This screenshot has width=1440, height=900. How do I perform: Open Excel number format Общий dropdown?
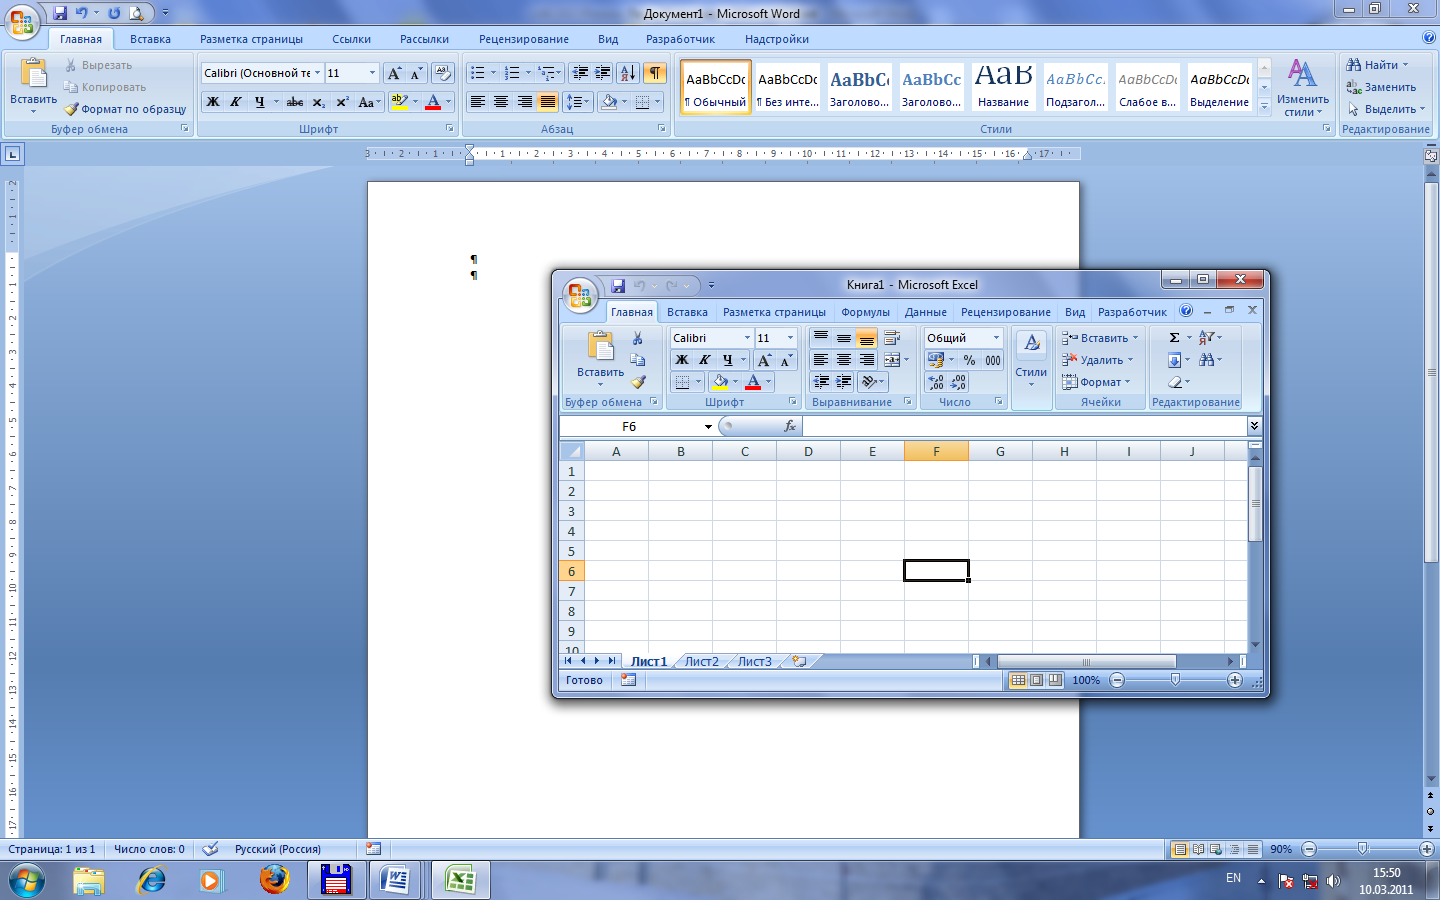point(996,338)
